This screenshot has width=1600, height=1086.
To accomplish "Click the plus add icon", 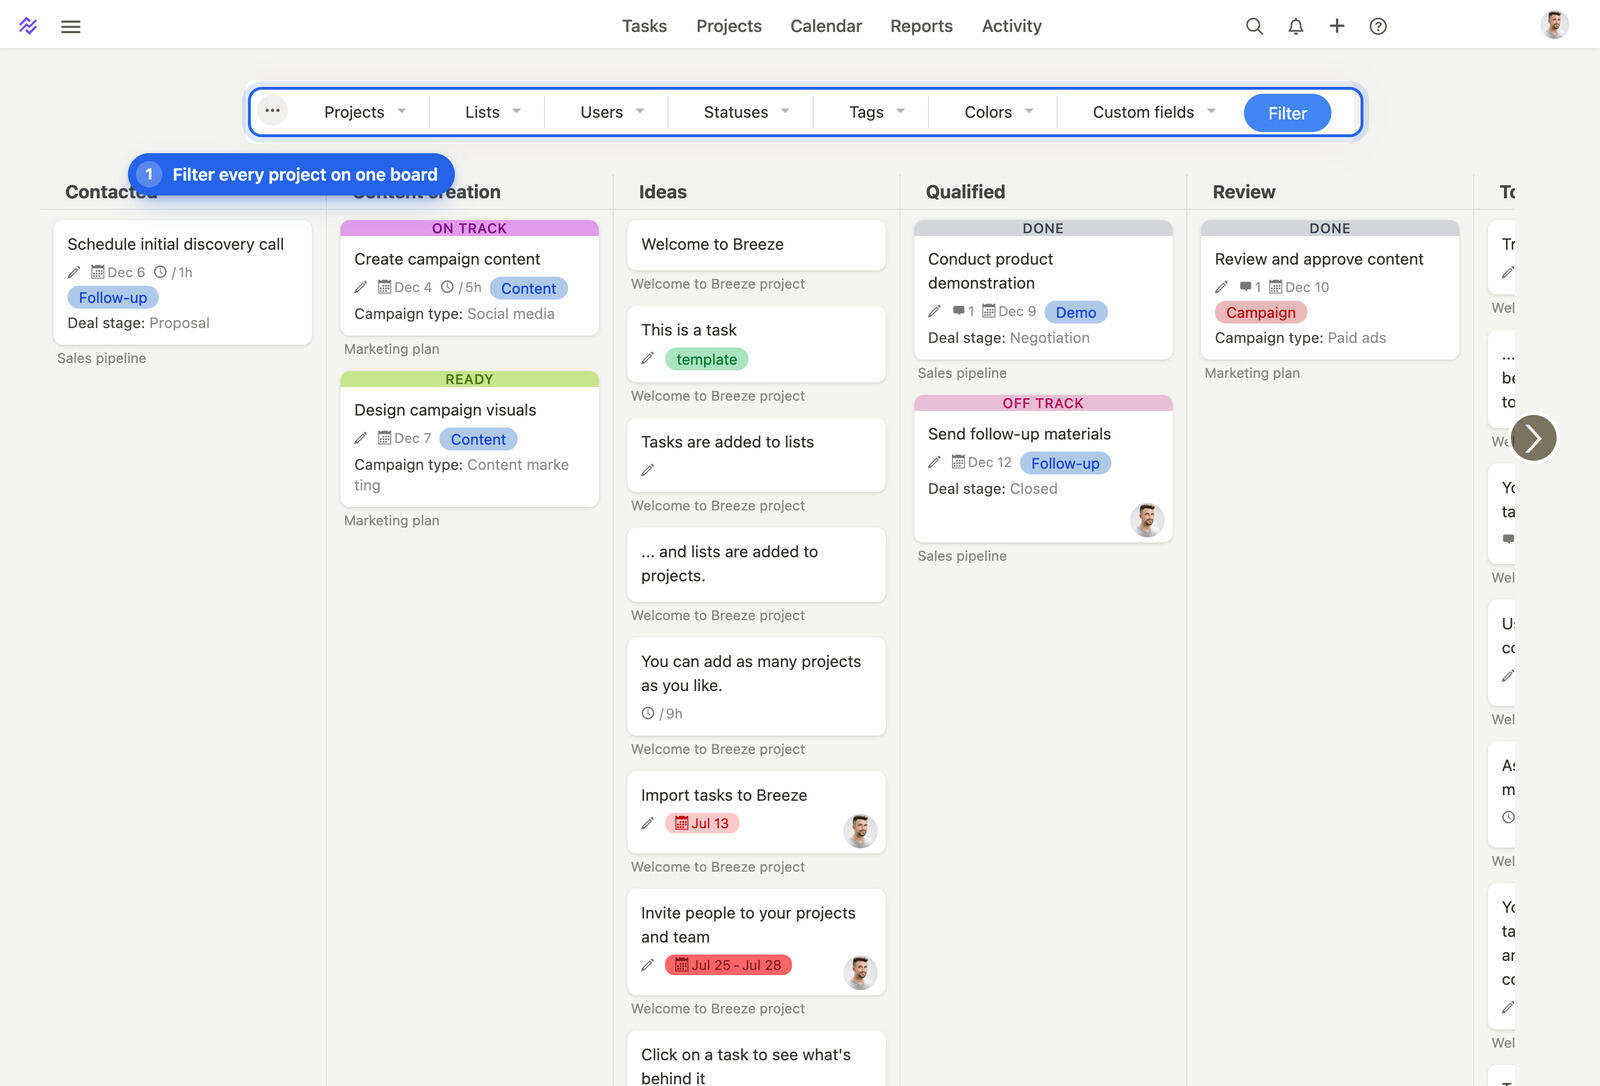I will coord(1337,26).
